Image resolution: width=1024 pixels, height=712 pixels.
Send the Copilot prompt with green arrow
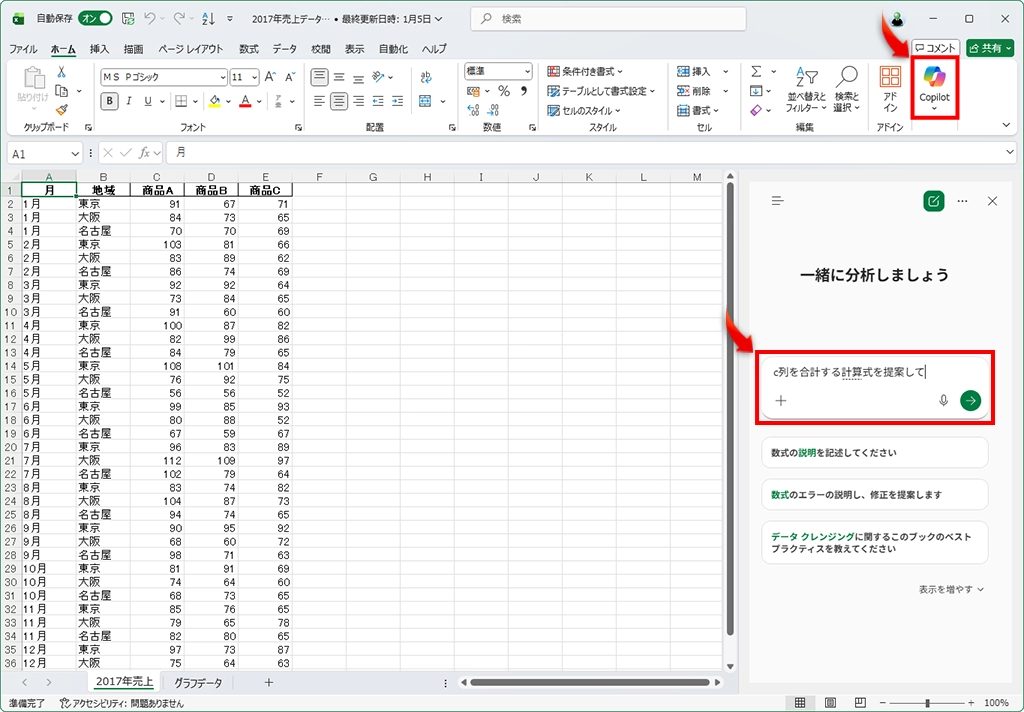pos(970,400)
